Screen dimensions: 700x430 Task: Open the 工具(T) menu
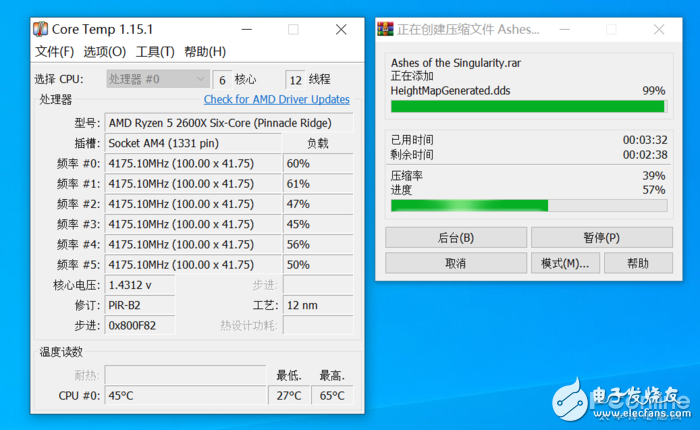pyautogui.click(x=155, y=52)
